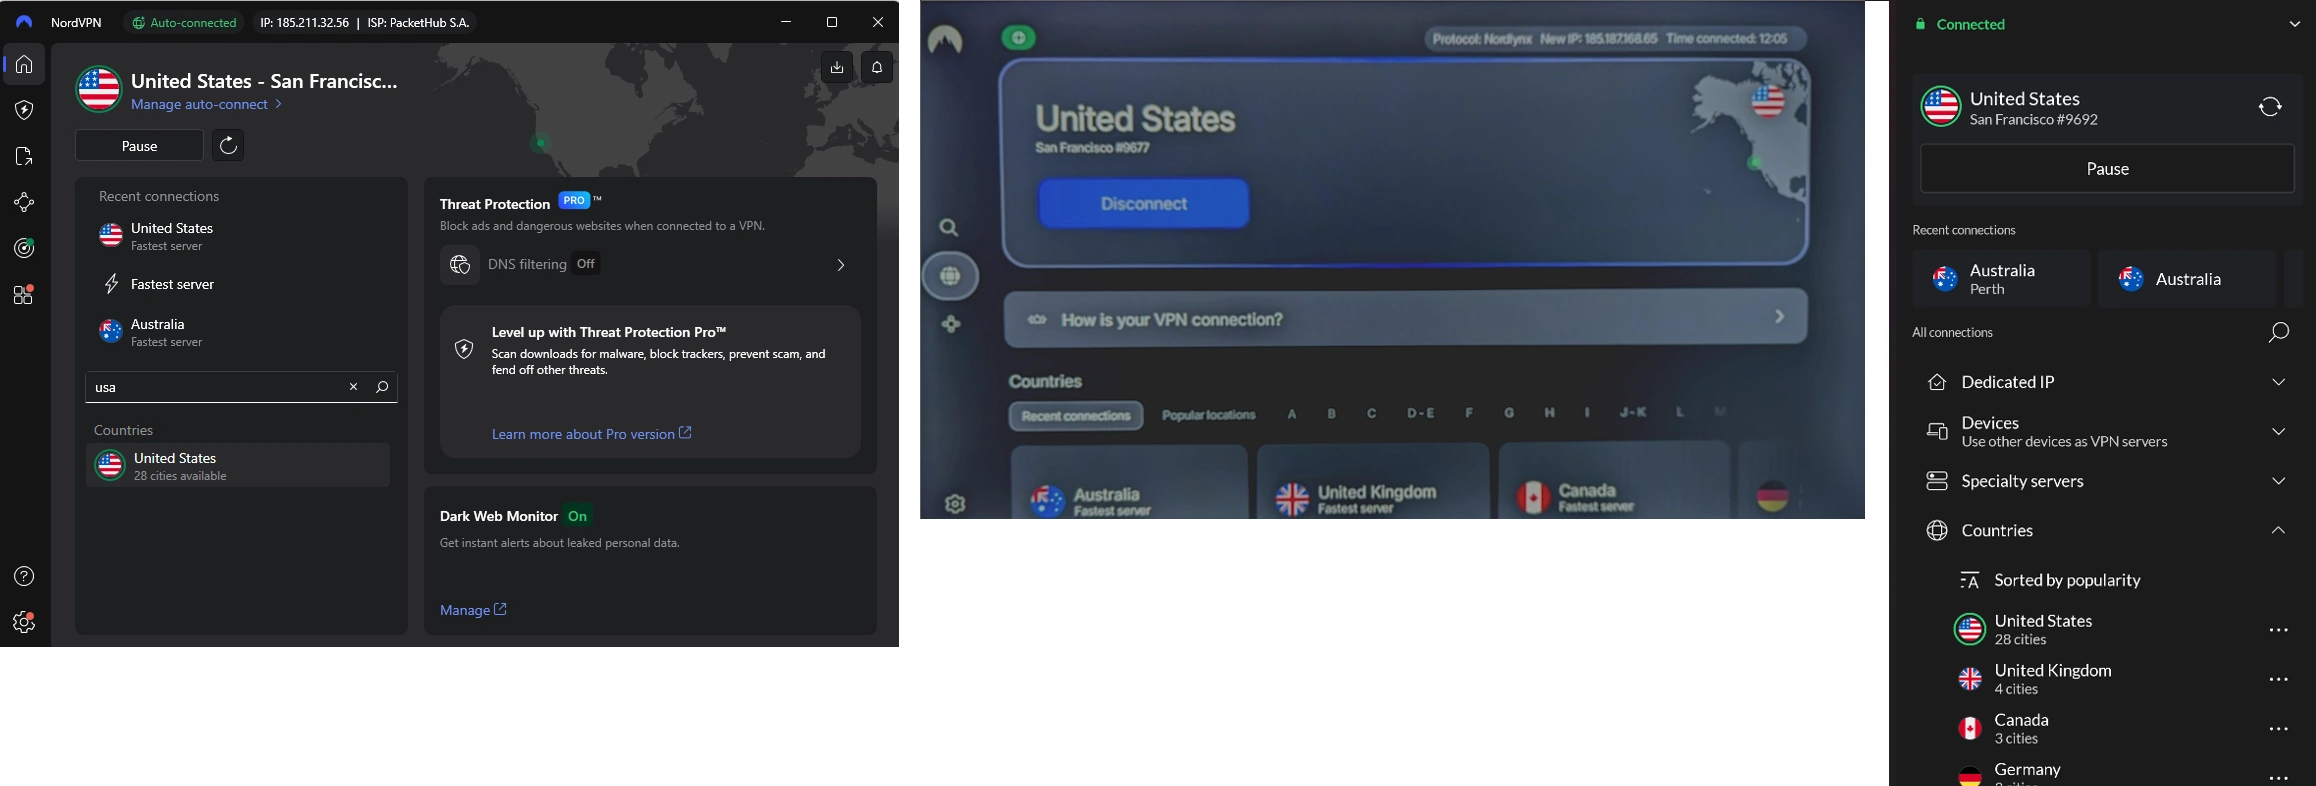Select Recent connections tab in middle picture
Screen dimensions: 2316x786
[x=1076, y=415]
